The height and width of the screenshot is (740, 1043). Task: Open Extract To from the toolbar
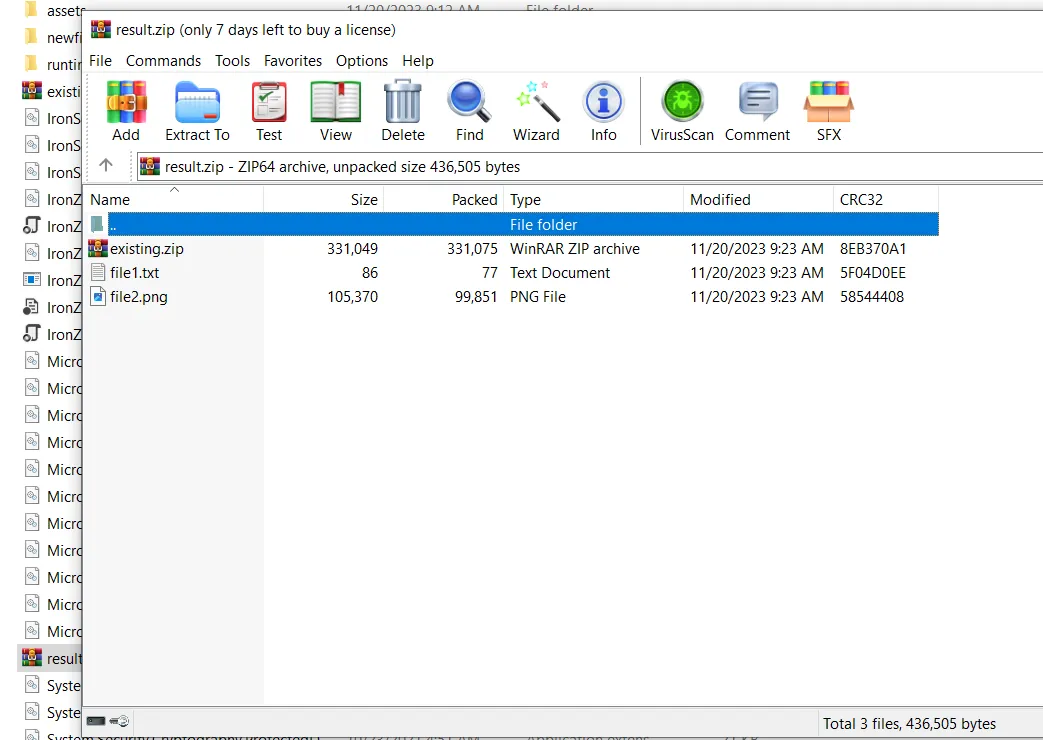click(x=197, y=111)
